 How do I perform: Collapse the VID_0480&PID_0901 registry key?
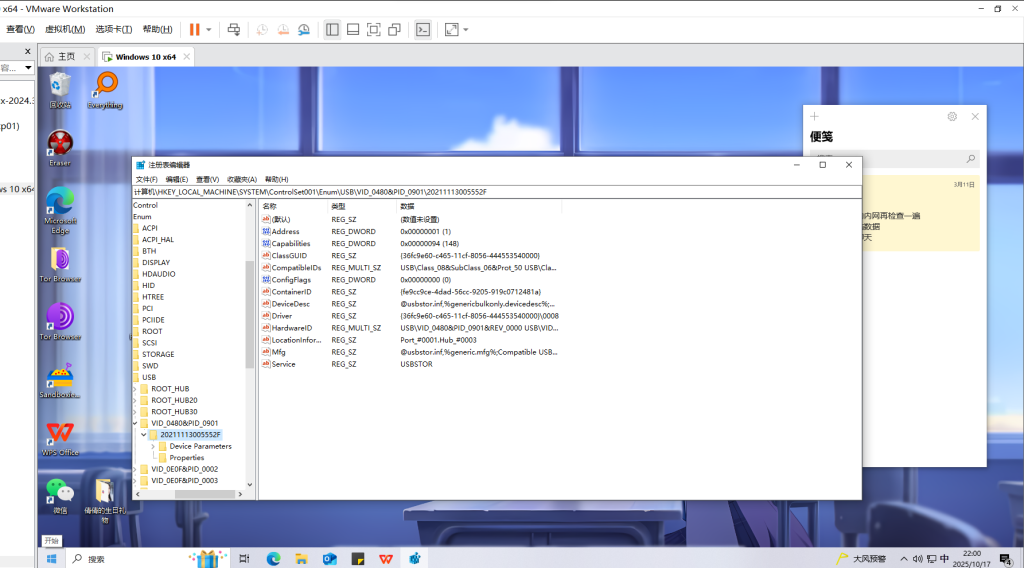135,423
